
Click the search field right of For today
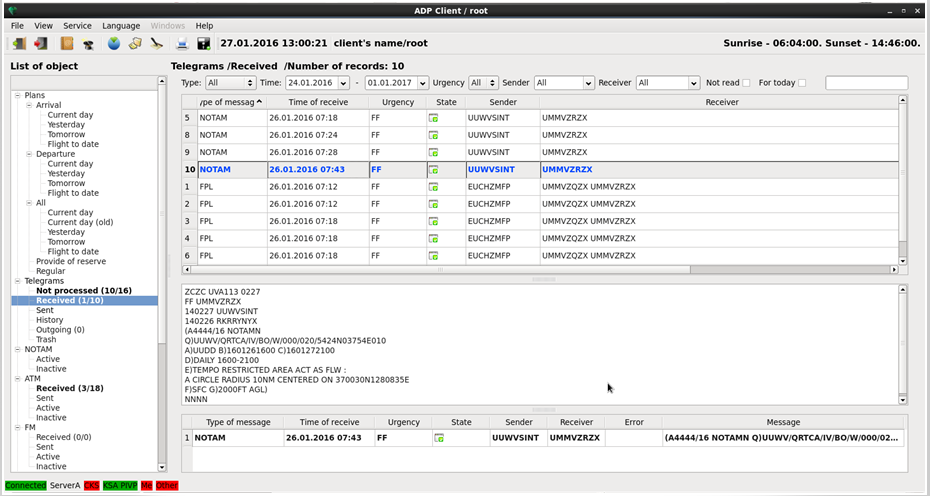(x=865, y=83)
